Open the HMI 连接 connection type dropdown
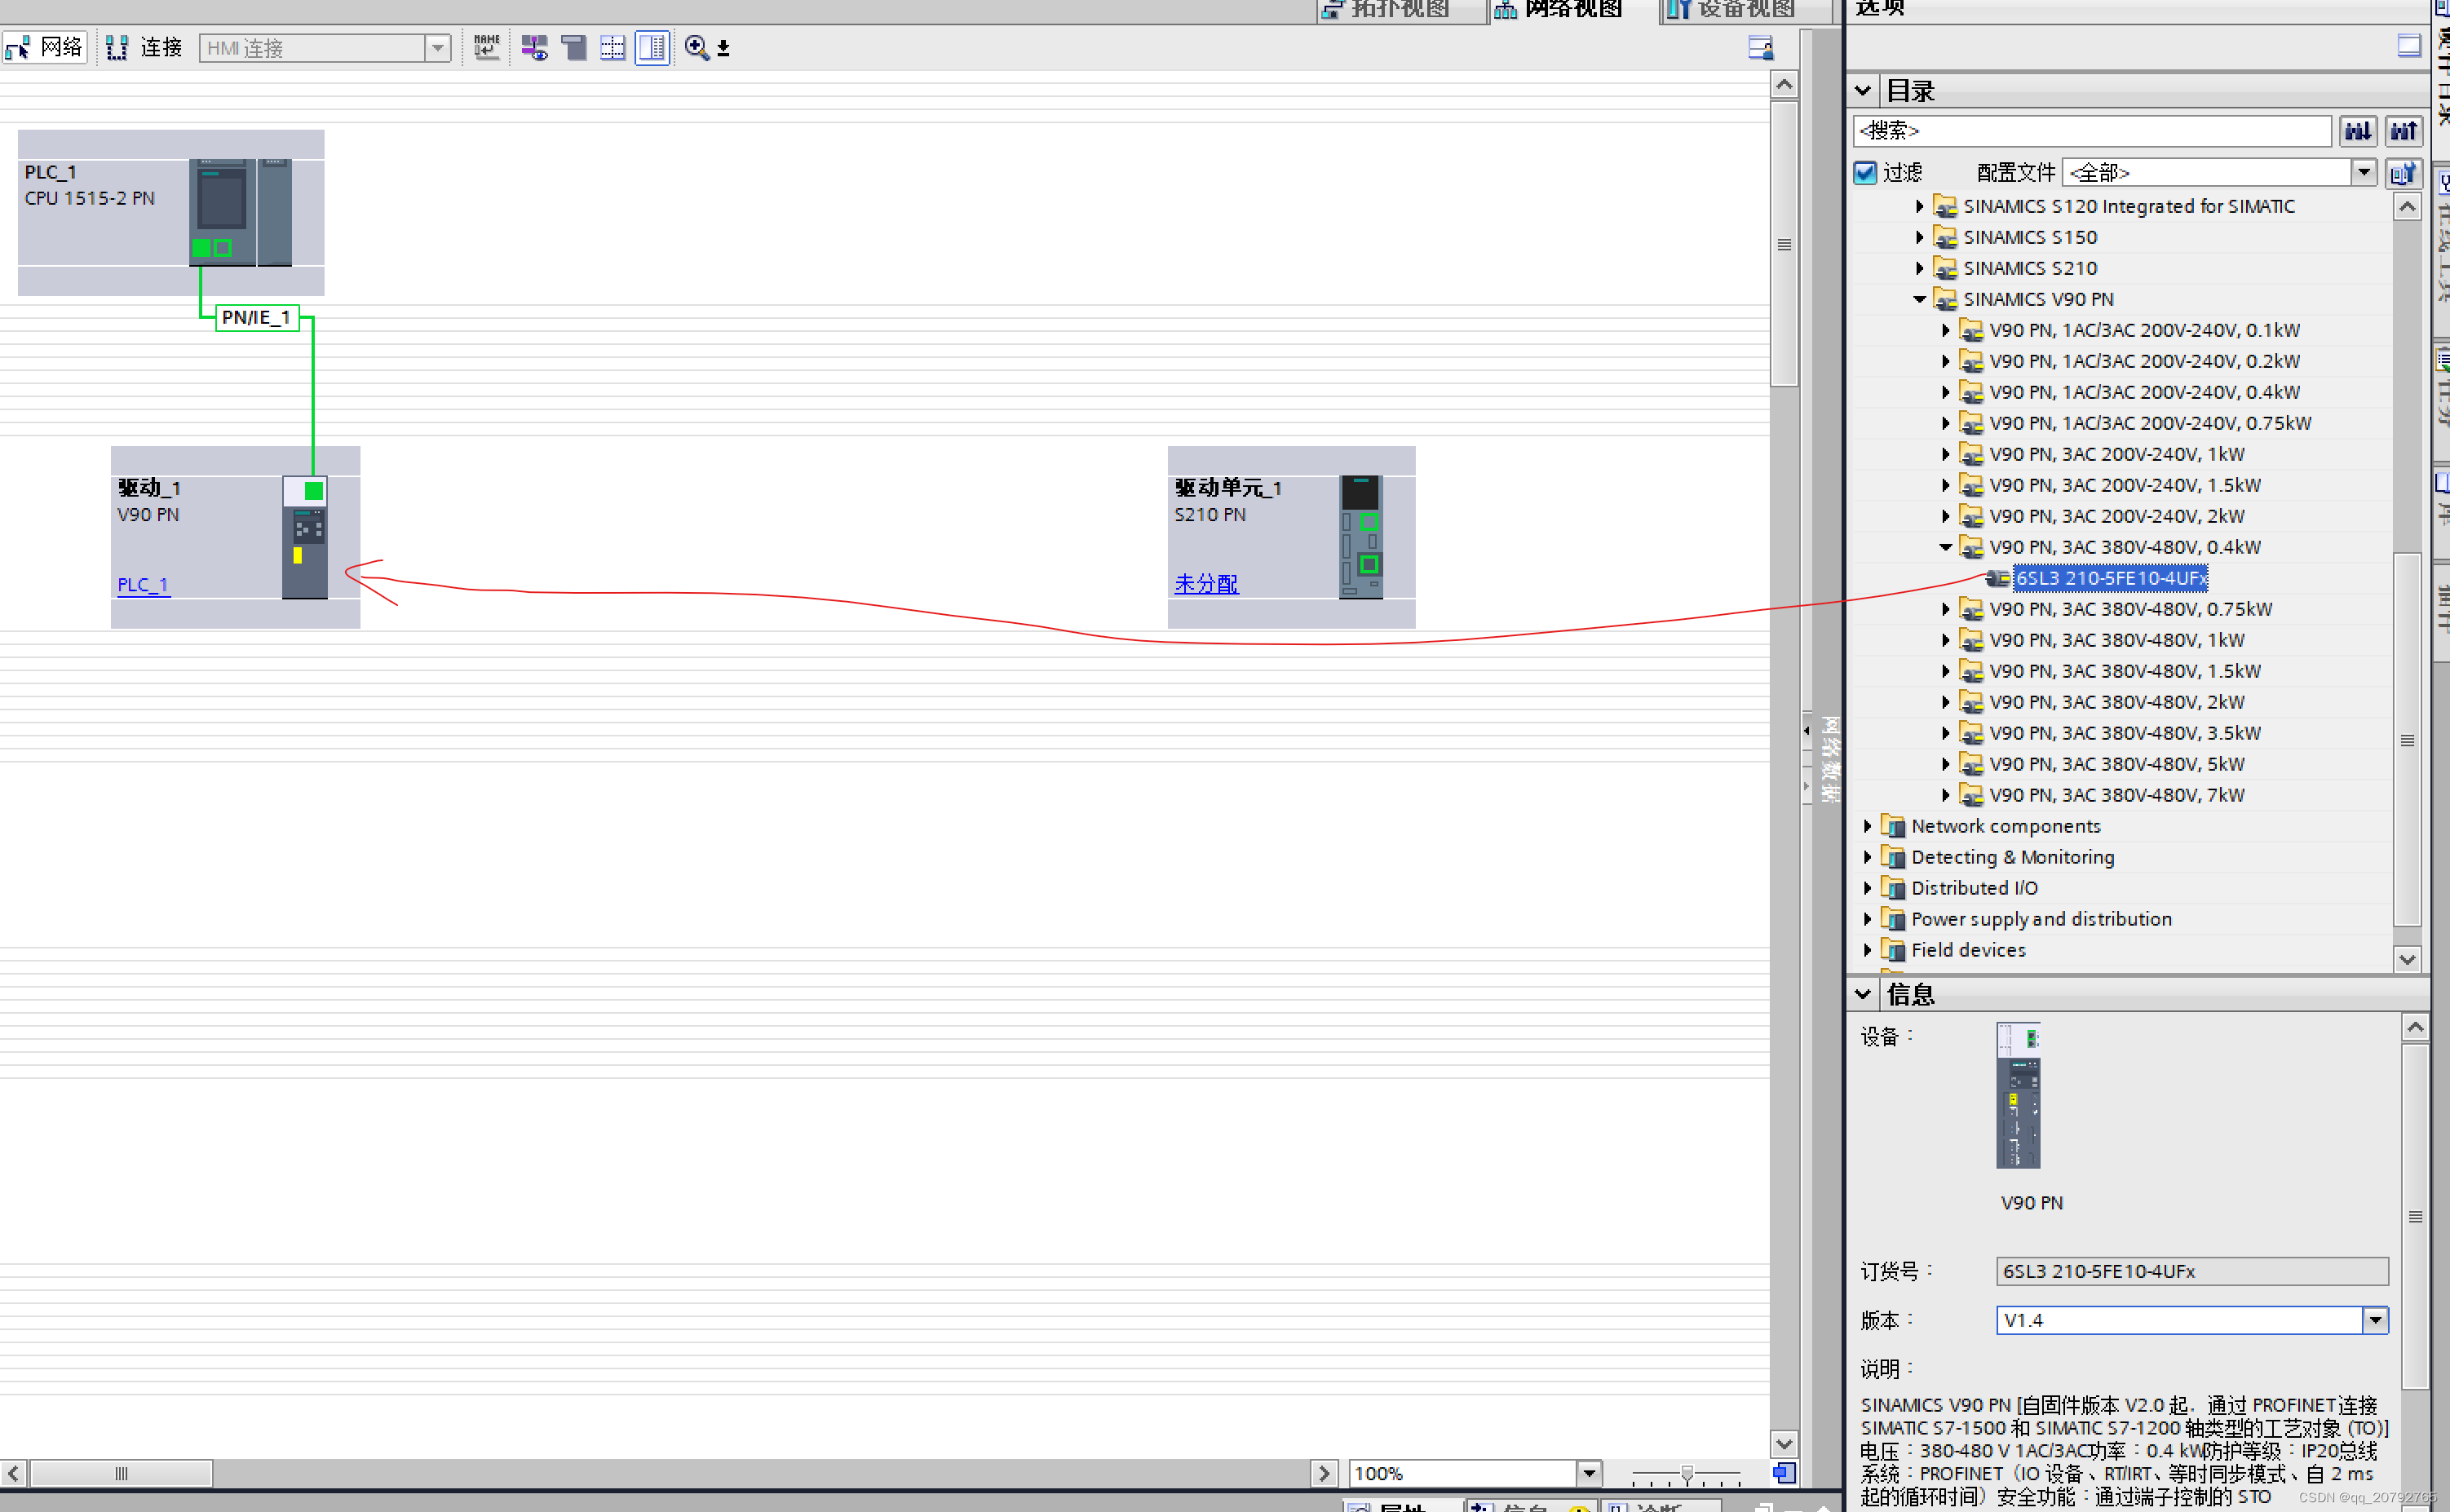 [x=437, y=48]
